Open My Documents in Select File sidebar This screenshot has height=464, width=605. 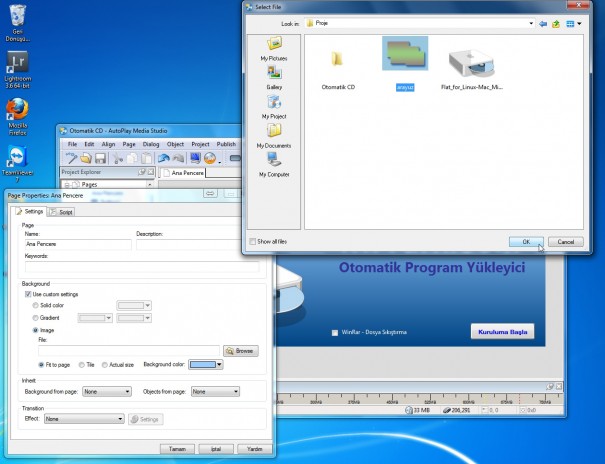[274, 136]
